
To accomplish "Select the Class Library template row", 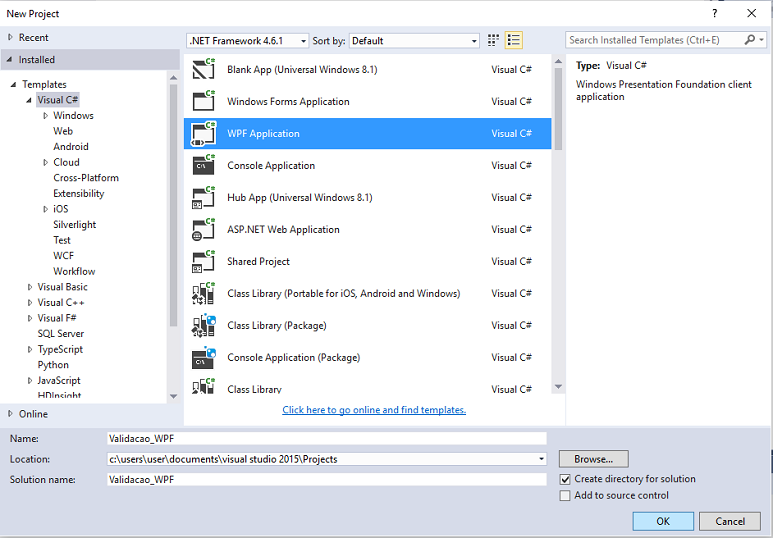I will (x=367, y=387).
